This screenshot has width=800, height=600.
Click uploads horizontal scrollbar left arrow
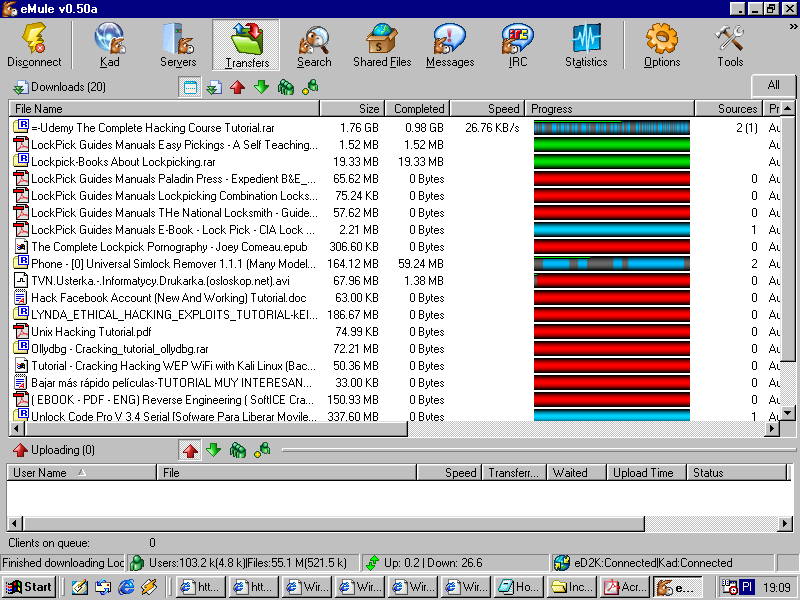click(x=14, y=523)
